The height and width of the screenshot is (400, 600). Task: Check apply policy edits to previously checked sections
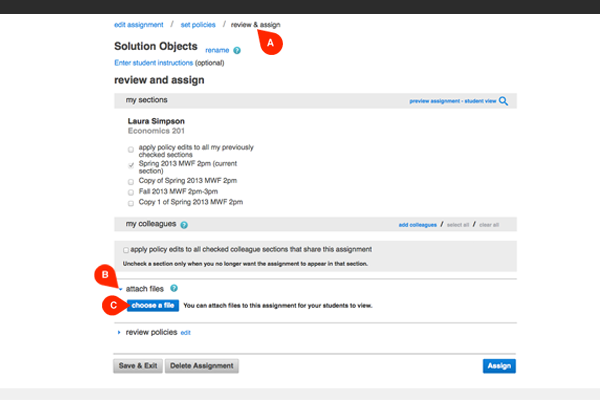tap(131, 148)
